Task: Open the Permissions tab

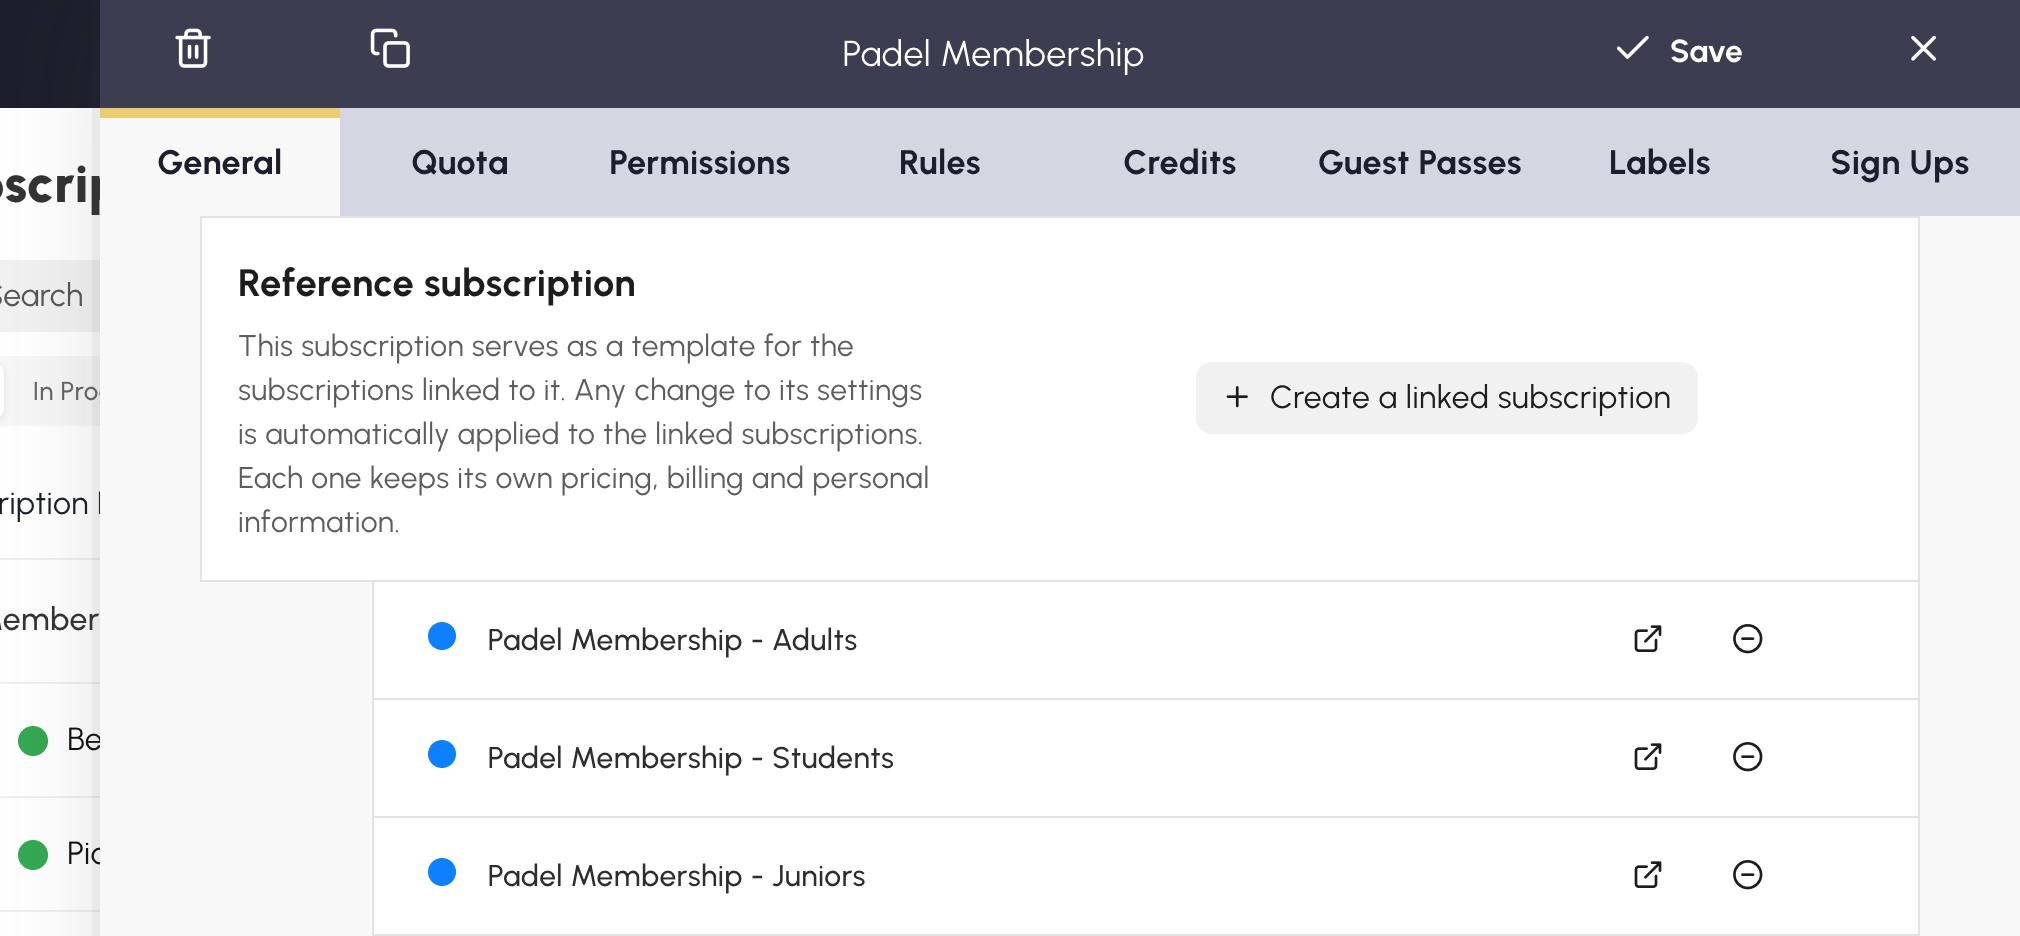Action: tap(700, 163)
